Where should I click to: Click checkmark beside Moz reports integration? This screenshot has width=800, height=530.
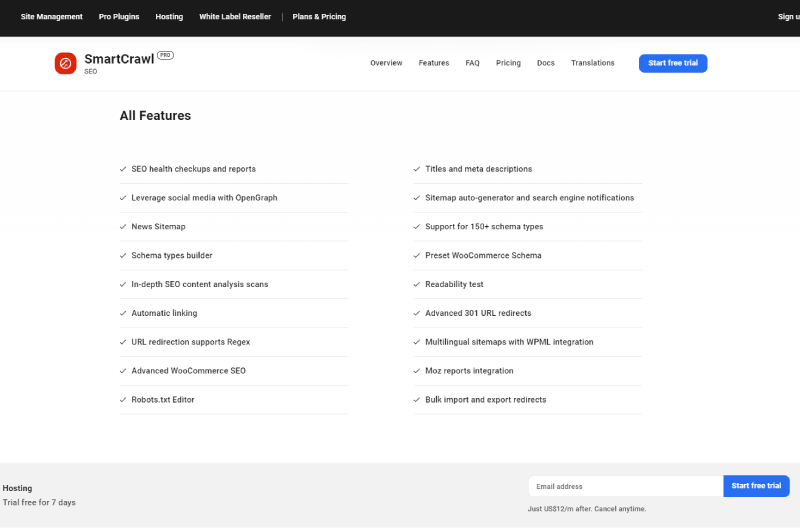click(x=417, y=371)
